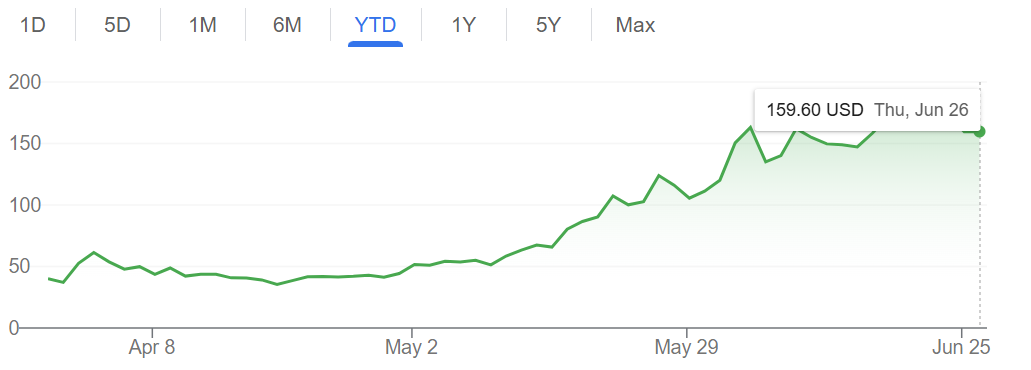Click the 150 price axis label
The image size is (1031, 370).
[25, 144]
